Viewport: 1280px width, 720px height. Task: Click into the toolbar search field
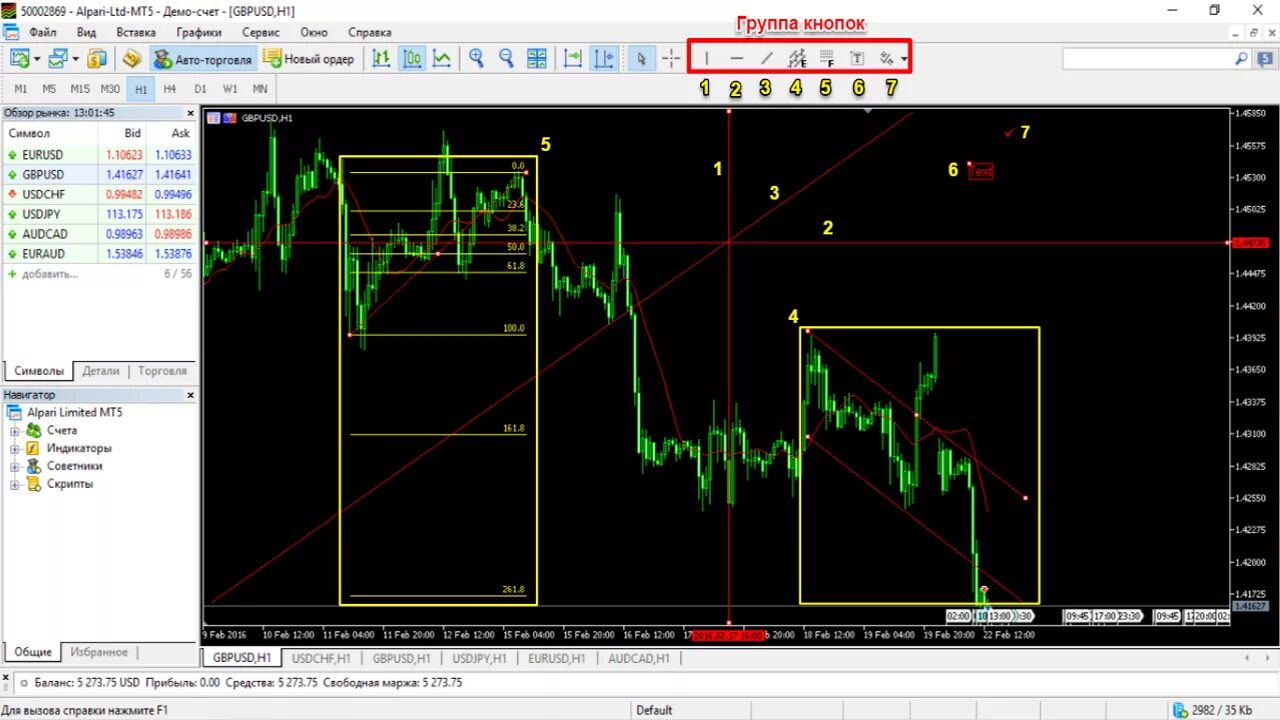click(x=1146, y=59)
